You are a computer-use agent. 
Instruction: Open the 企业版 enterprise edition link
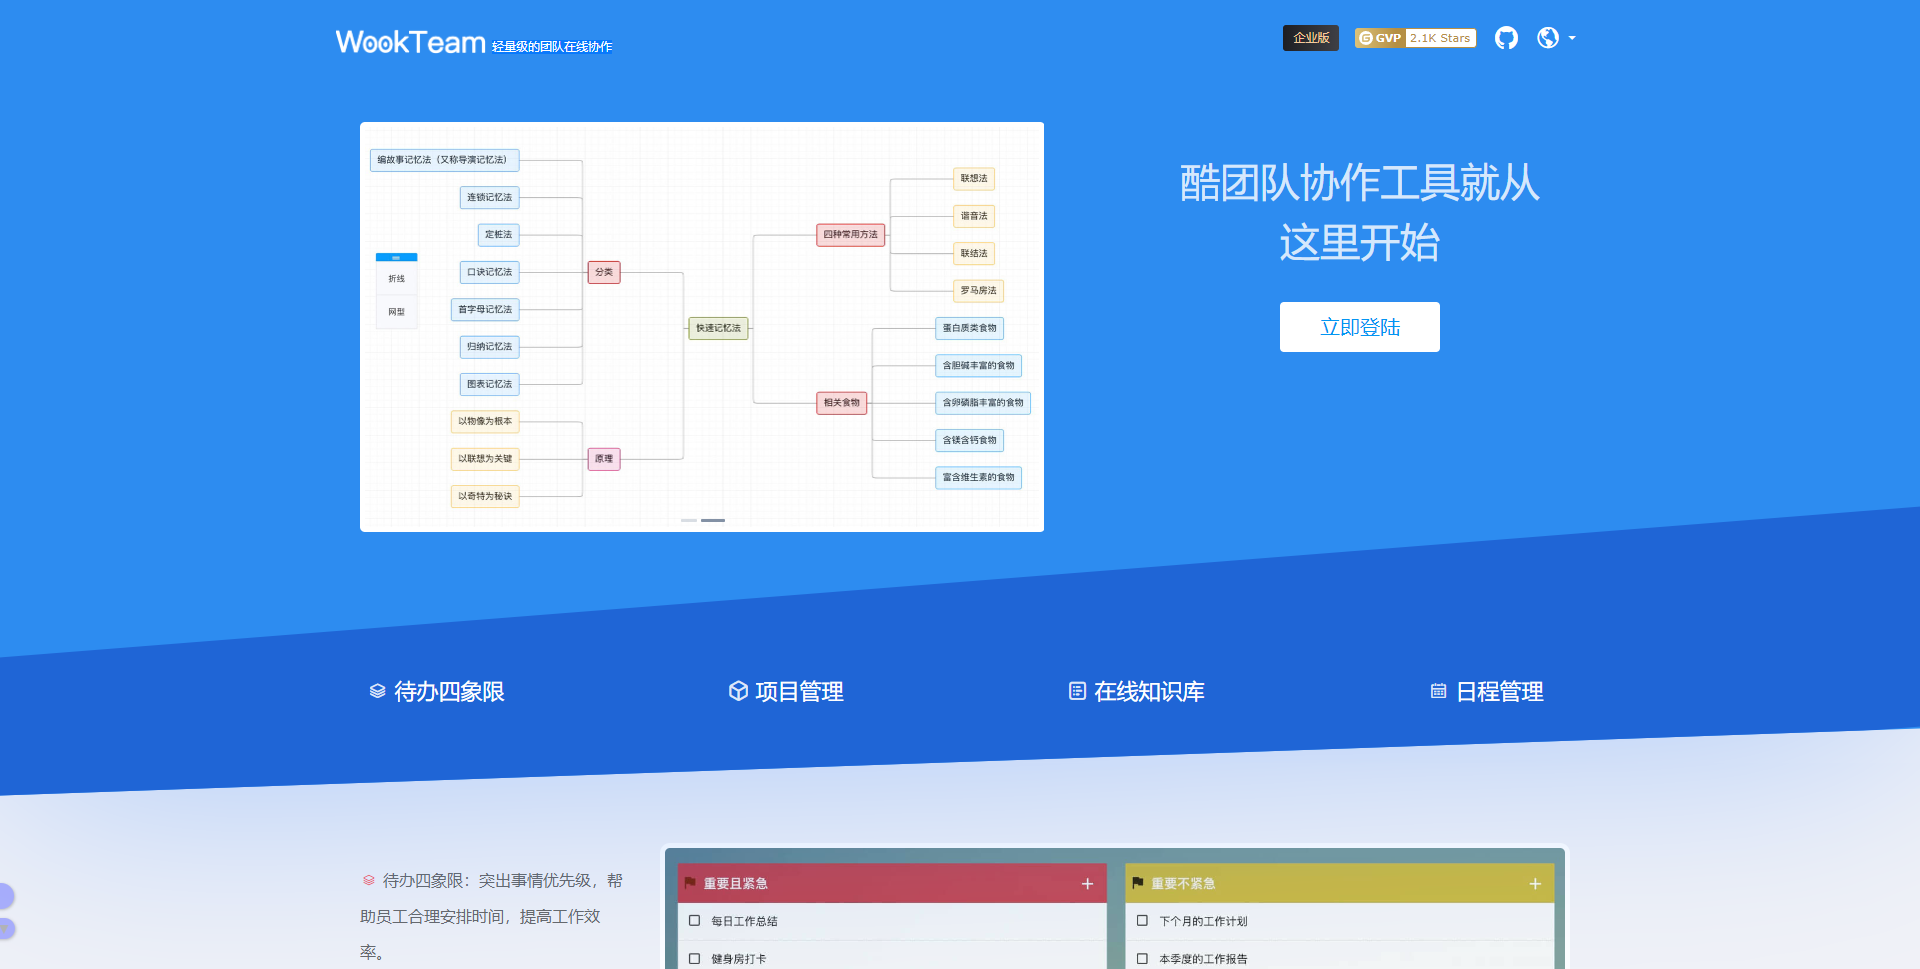tap(1310, 38)
